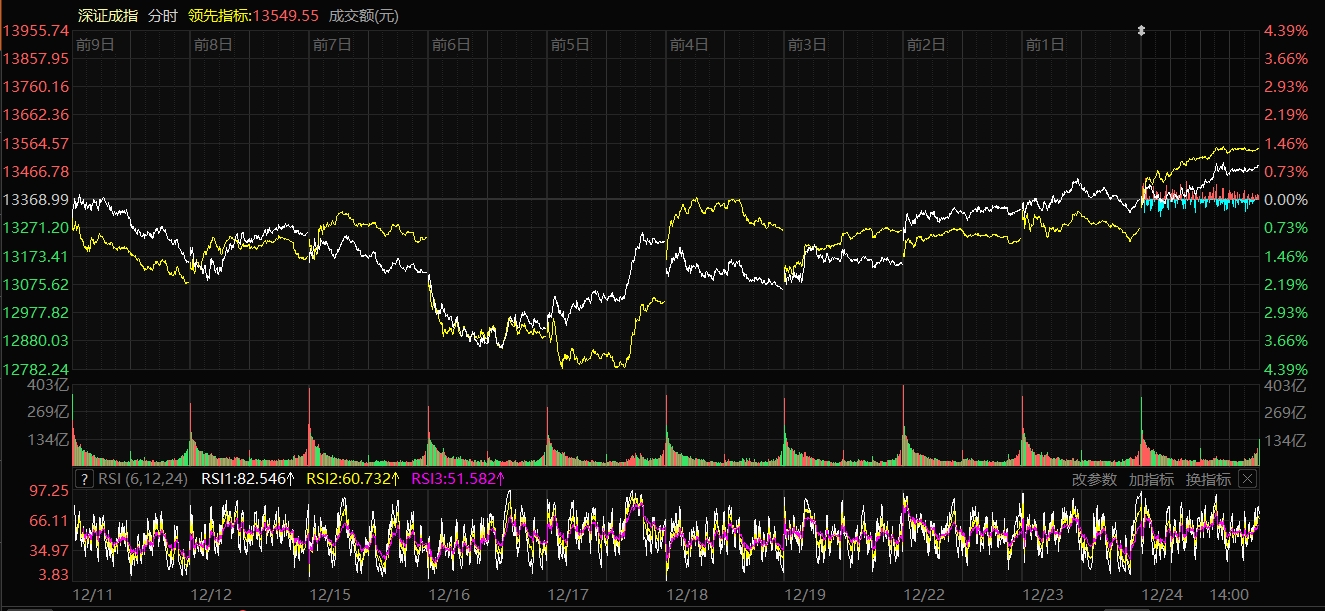Viewport: 1325px width, 611px height.
Task: Click 改参数 to modify indicator parameters
Action: point(1093,479)
